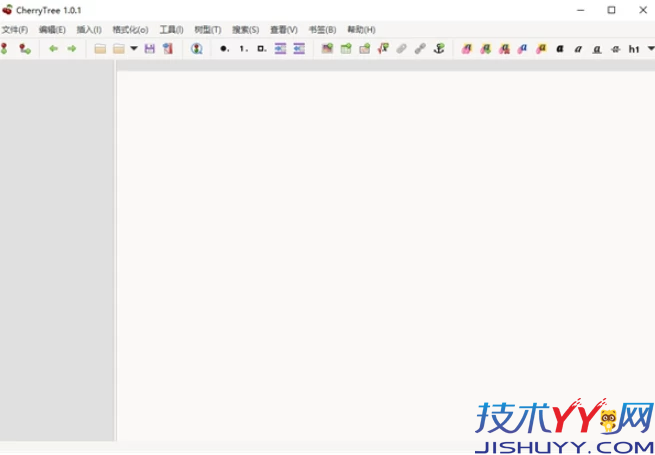The image size is (655, 455).
Task: Close the CherryTree window
Action: (x=643, y=10)
